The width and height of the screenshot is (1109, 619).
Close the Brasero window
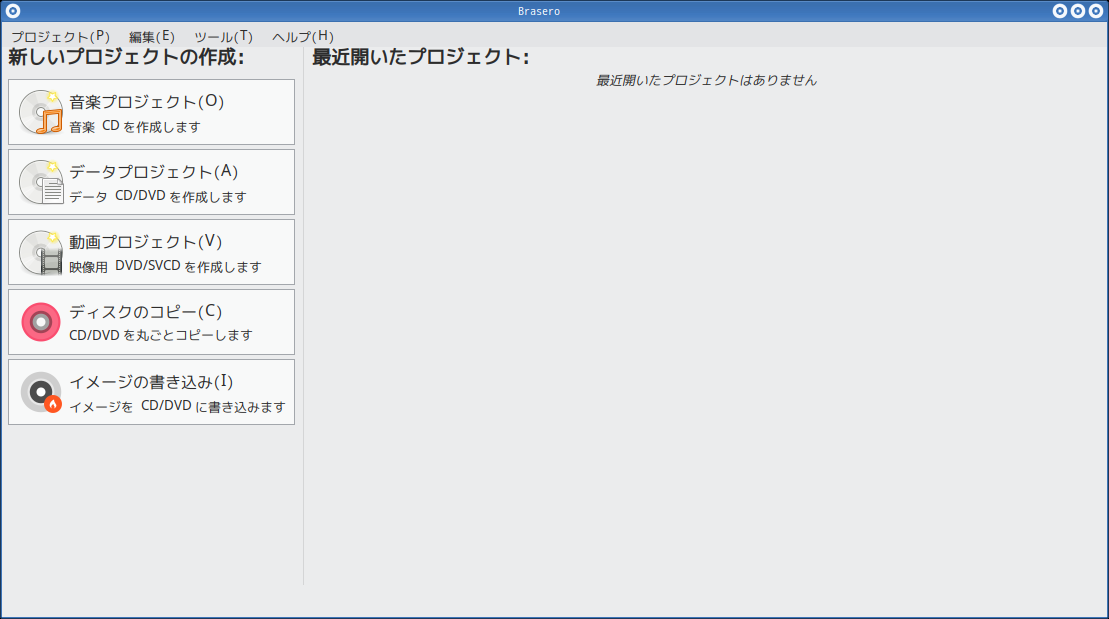[1096, 11]
